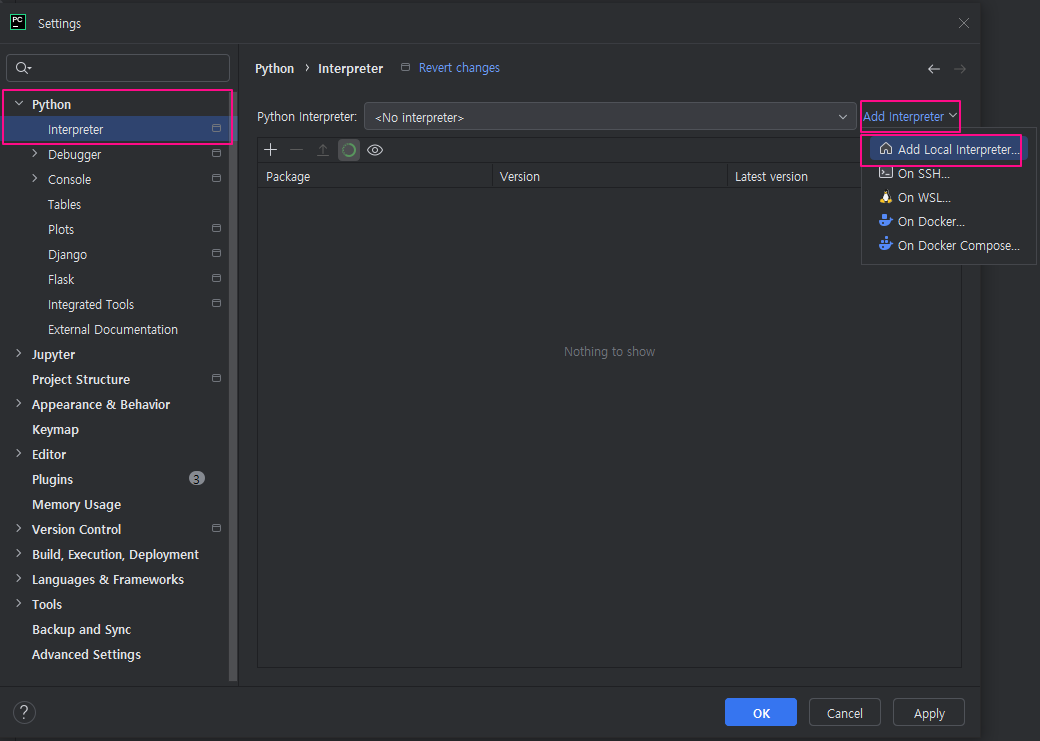Click the icon before Revert changes
Viewport: 1040px width, 741px height.
[x=405, y=67]
